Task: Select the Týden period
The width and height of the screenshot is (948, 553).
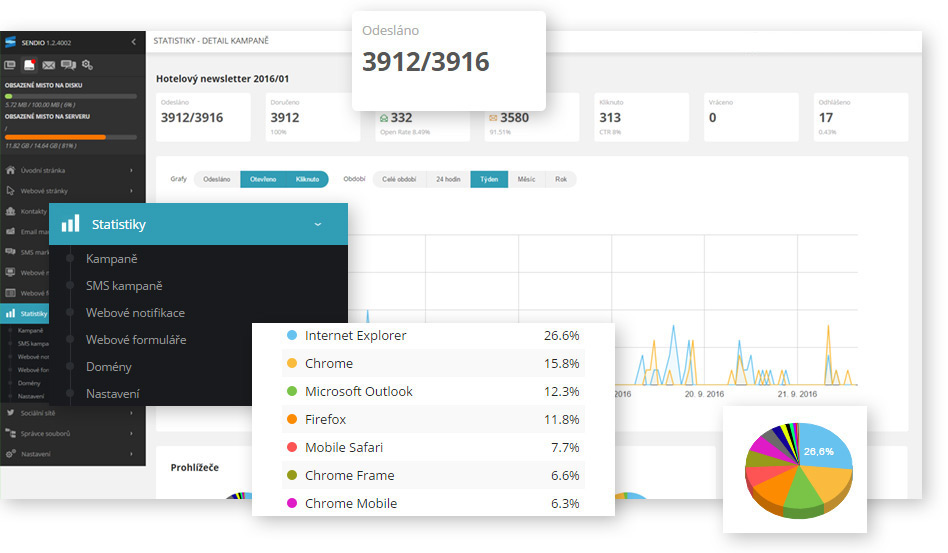Action: click(489, 179)
